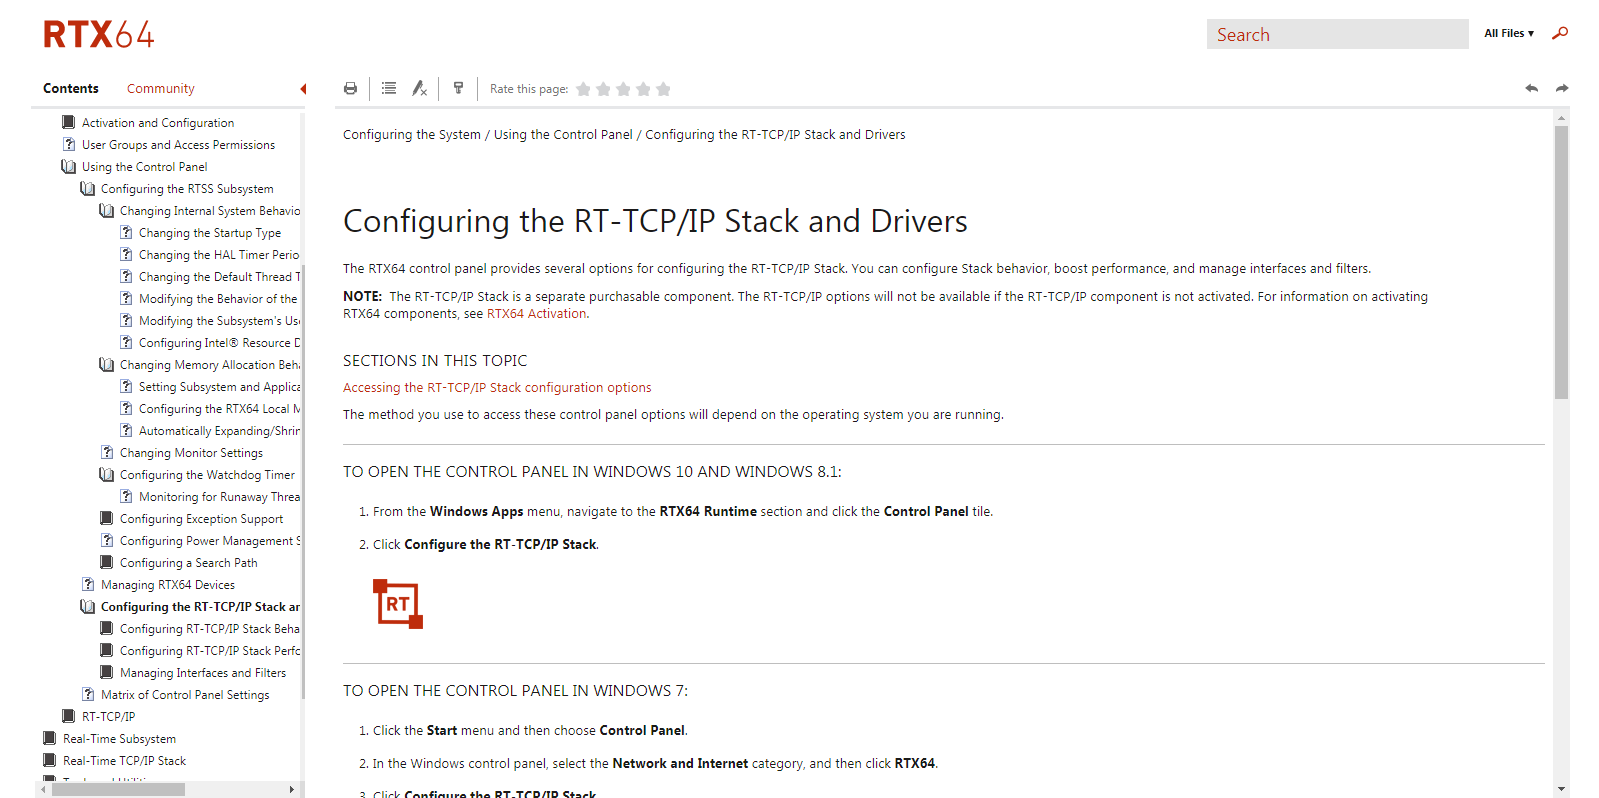Click the RT control panel tile image
The height and width of the screenshot is (798, 1599).
(398, 604)
